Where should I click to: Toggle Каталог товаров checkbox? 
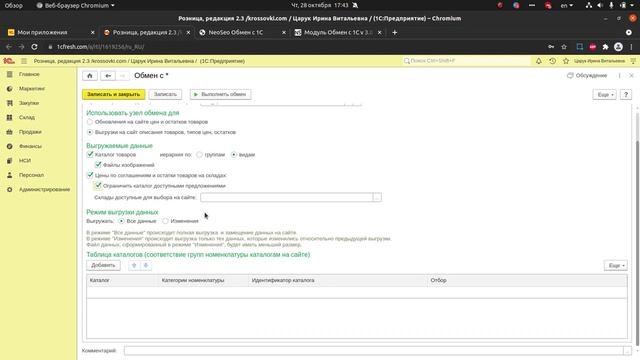click(90, 154)
